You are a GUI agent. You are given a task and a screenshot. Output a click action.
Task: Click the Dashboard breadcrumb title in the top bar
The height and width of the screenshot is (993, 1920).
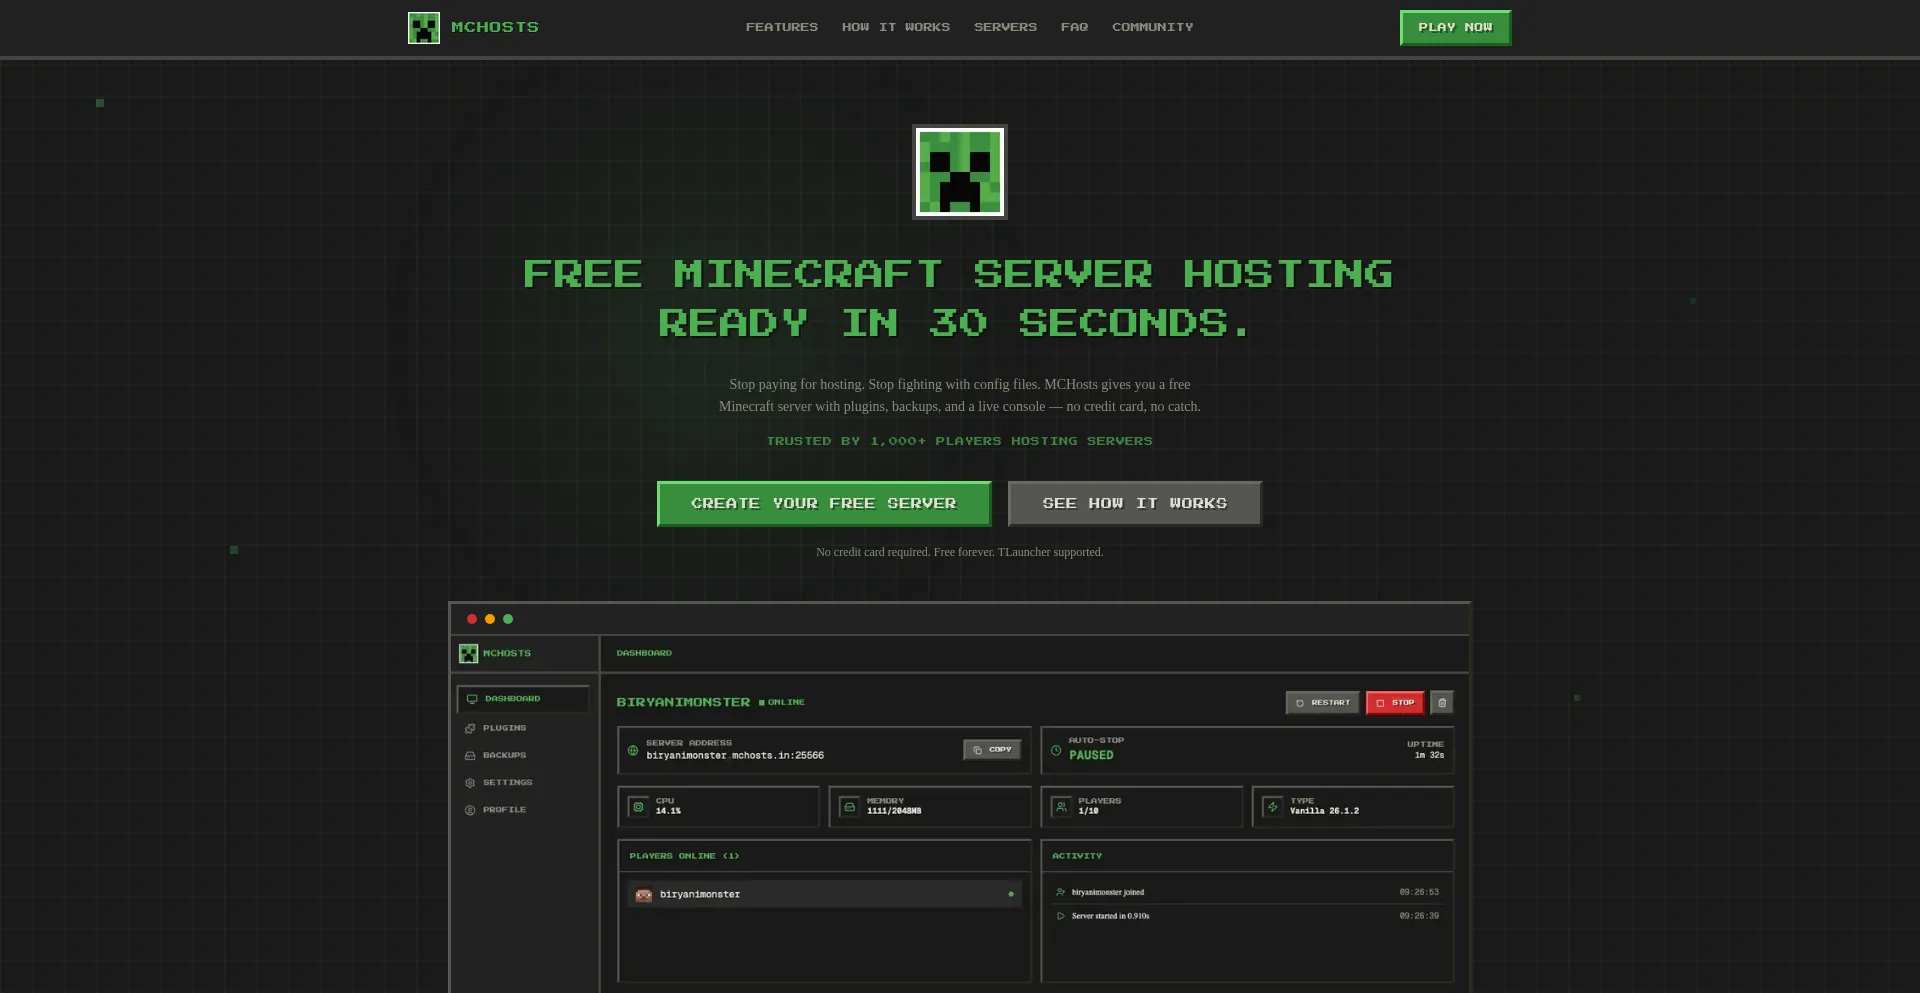644,653
